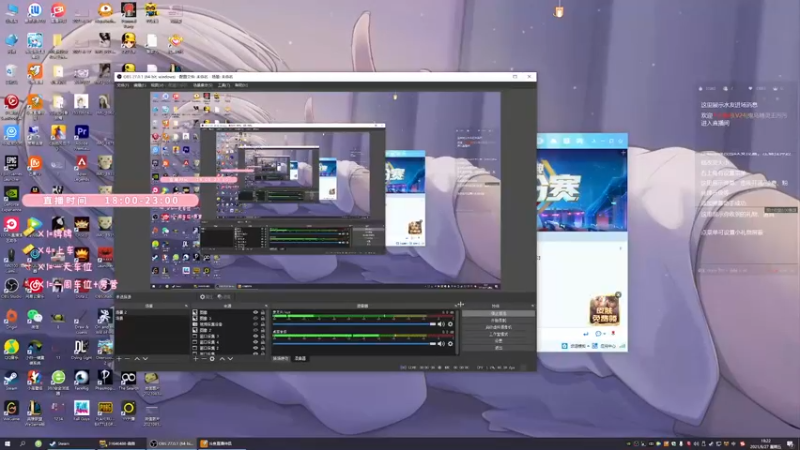Add a new scene with the plus icon
Screen dimensions: 800x450
pos(119,359)
